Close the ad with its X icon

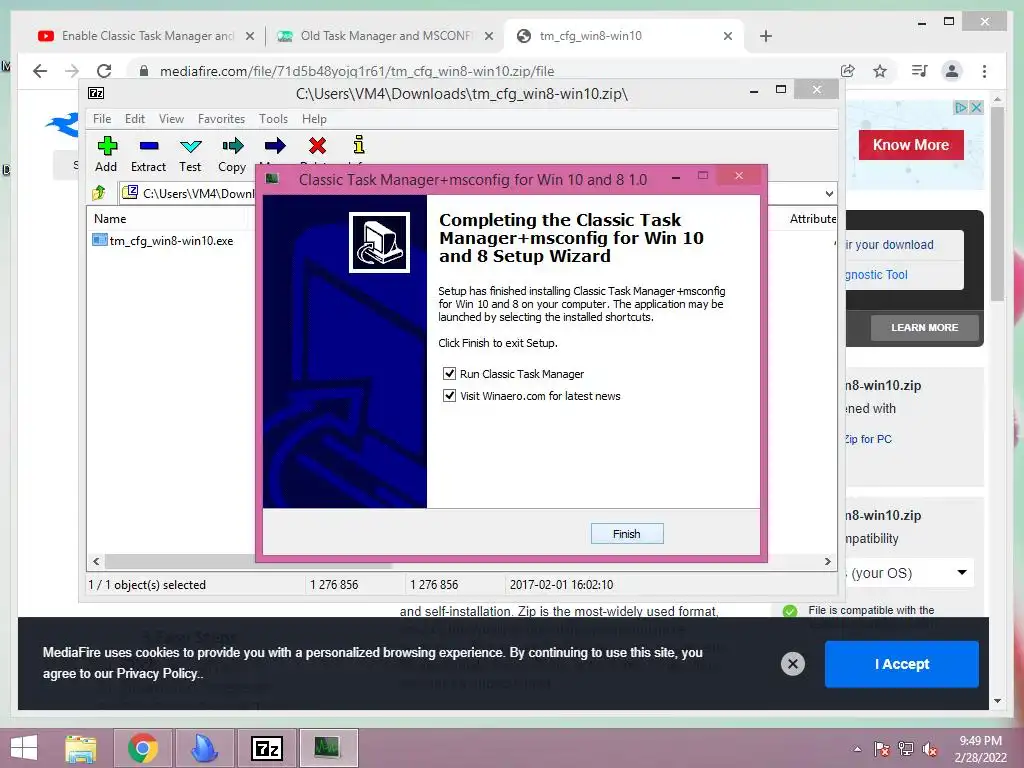976,108
